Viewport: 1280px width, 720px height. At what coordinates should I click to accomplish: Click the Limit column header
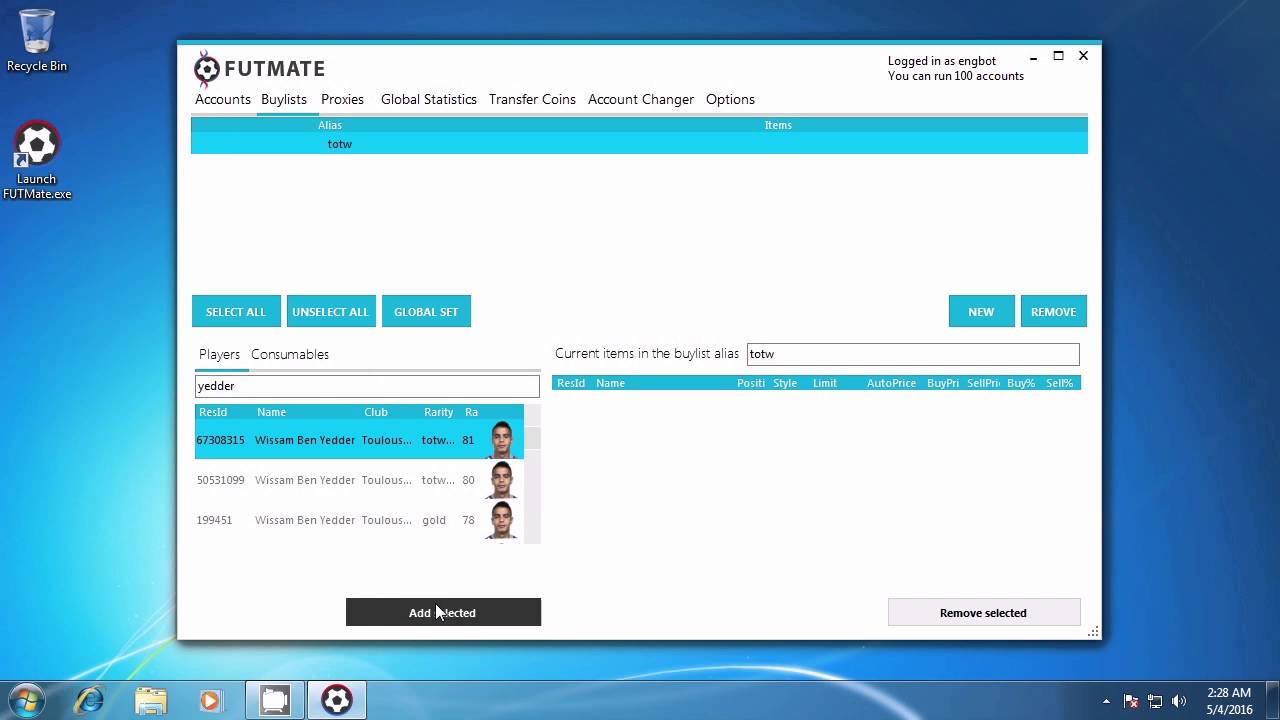(825, 383)
